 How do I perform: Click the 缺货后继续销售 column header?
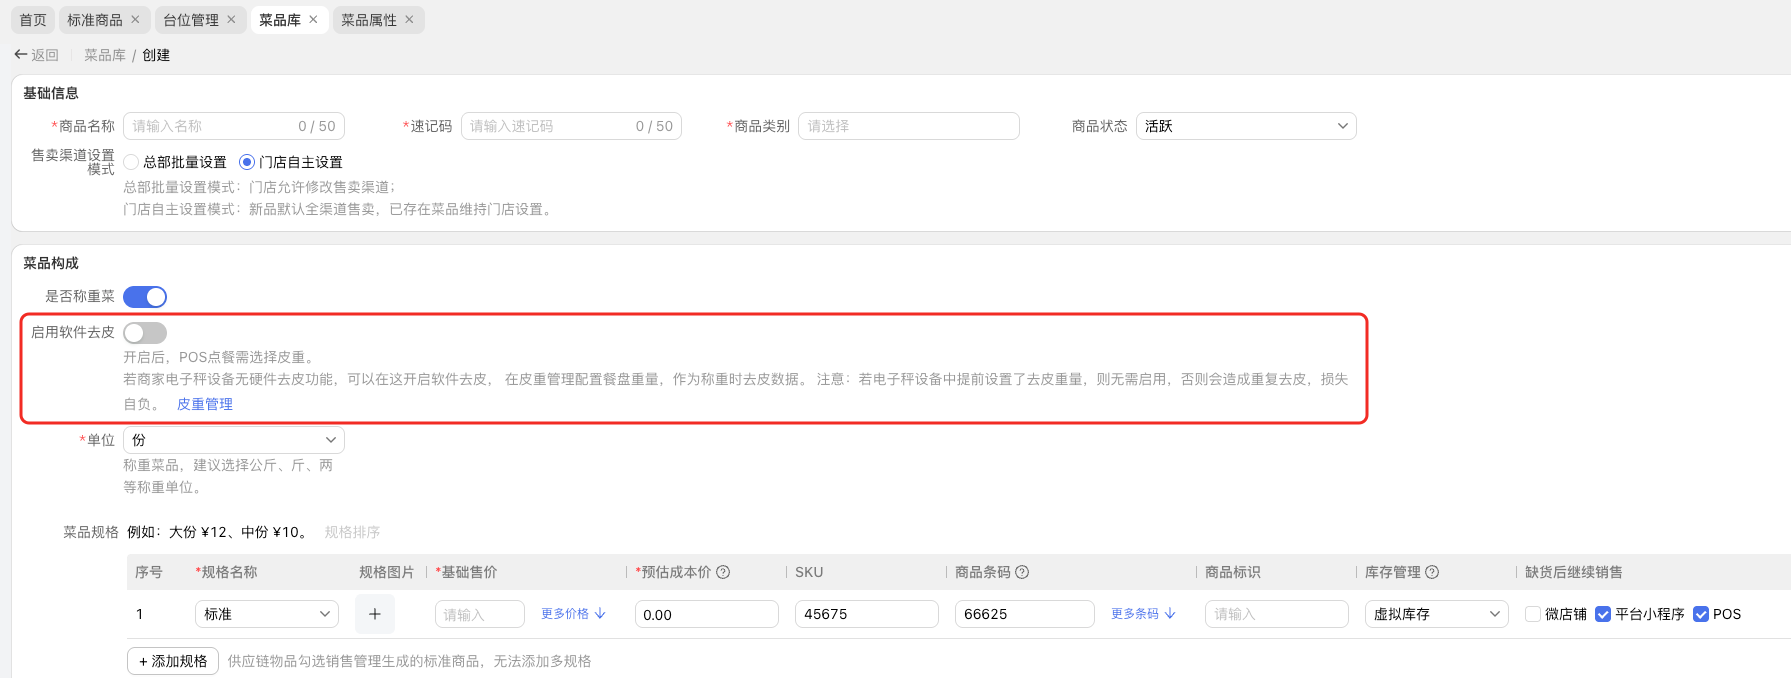[x=1574, y=572]
